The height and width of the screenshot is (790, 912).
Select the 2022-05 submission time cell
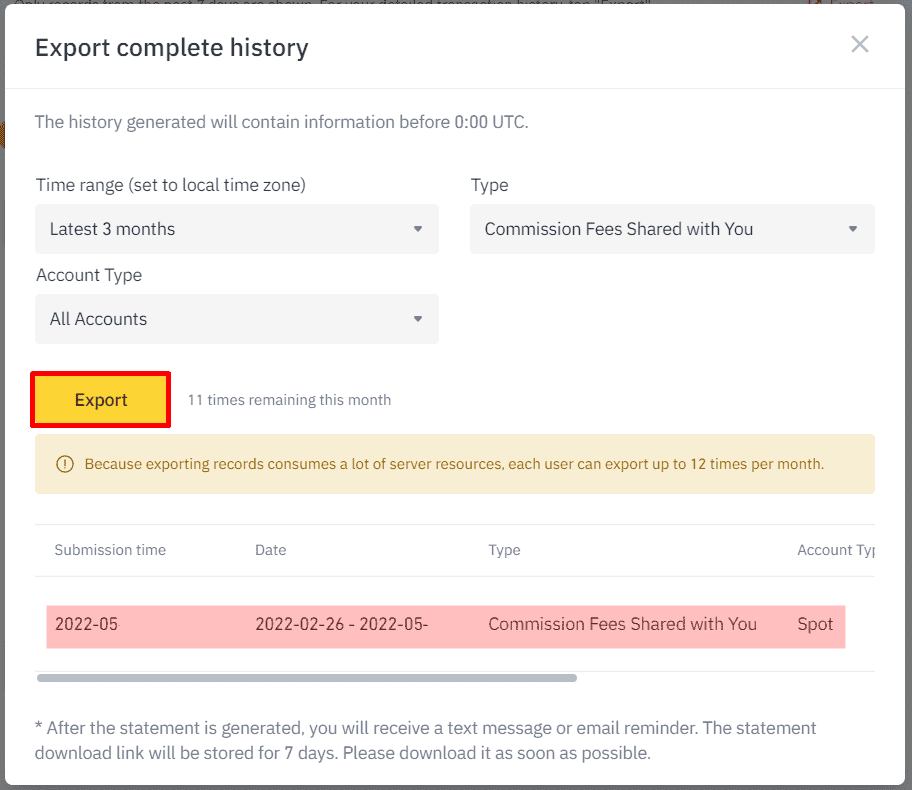[86, 624]
